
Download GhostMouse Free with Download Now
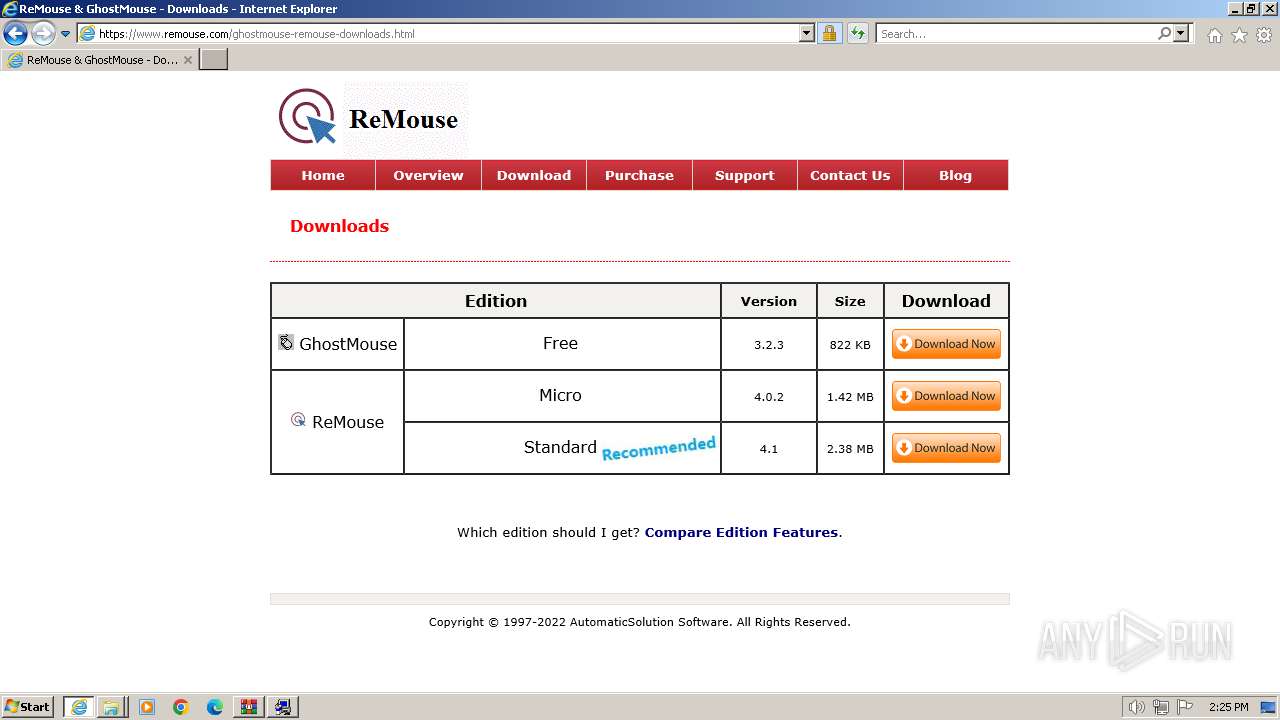pyautogui.click(x=946, y=344)
